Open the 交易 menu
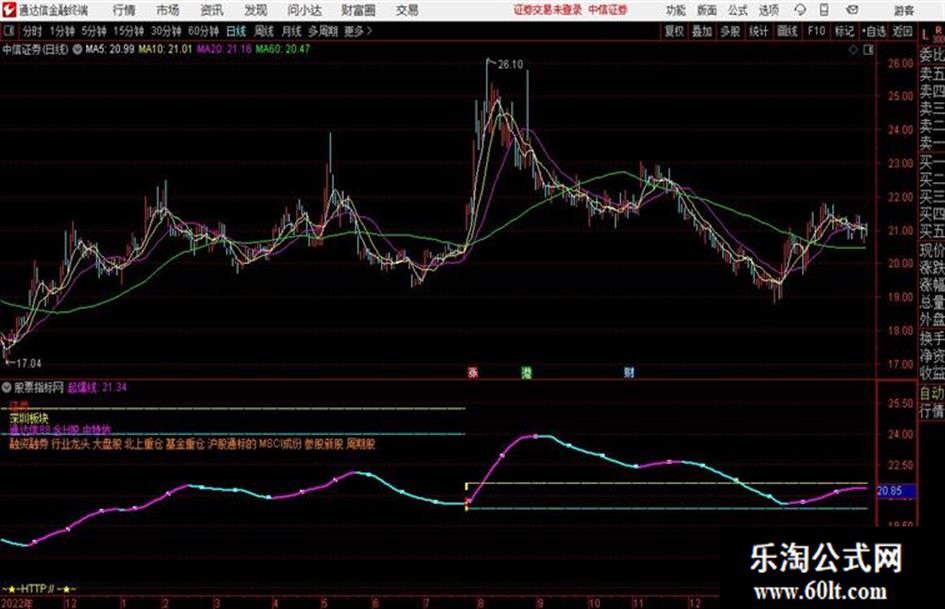The width and height of the screenshot is (945, 609). 407,10
